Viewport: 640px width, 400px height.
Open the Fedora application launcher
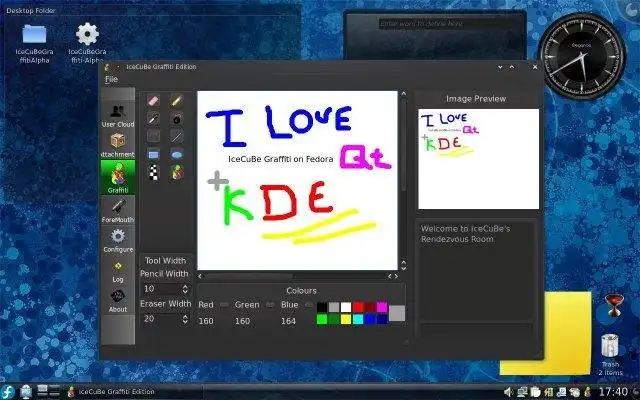pyautogui.click(x=8, y=392)
